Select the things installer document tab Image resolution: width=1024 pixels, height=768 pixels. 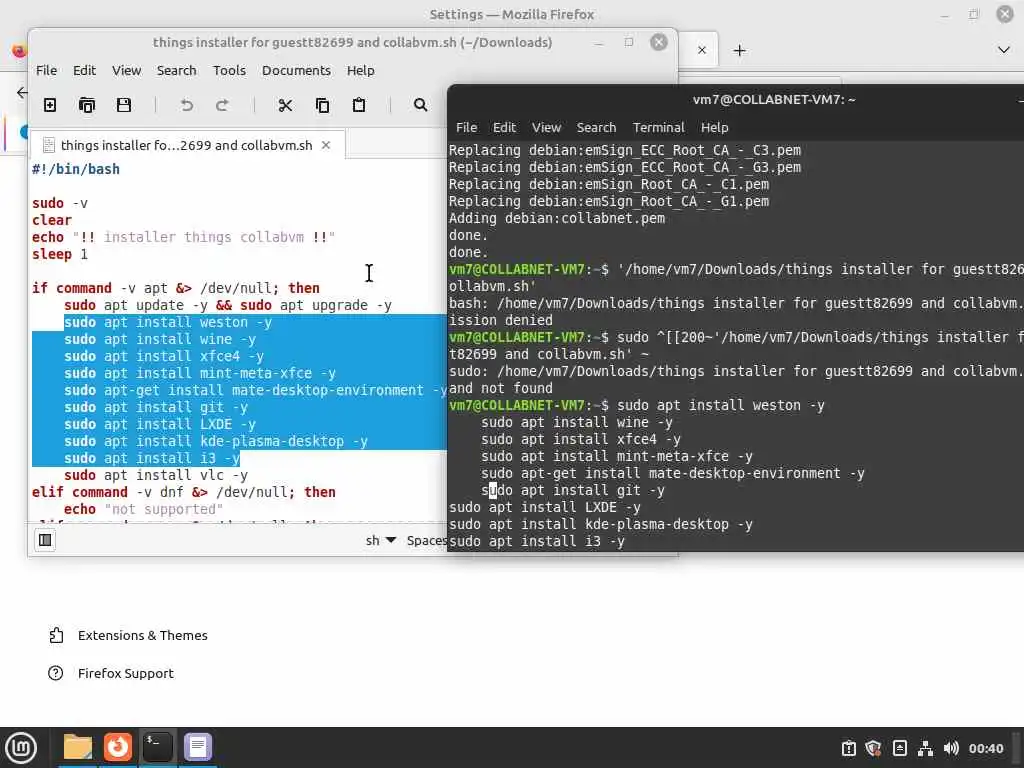point(186,145)
